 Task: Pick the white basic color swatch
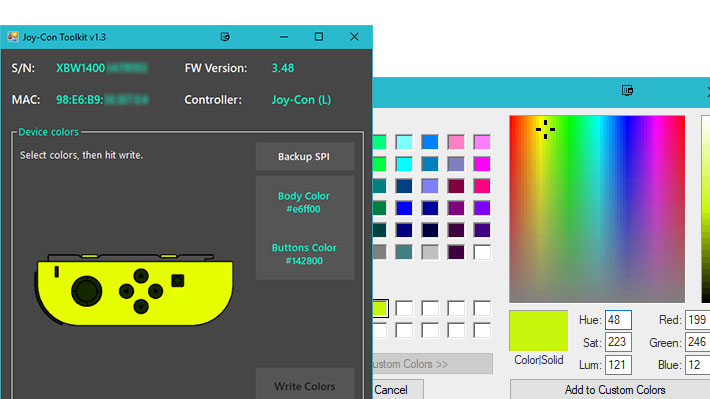[x=482, y=252]
